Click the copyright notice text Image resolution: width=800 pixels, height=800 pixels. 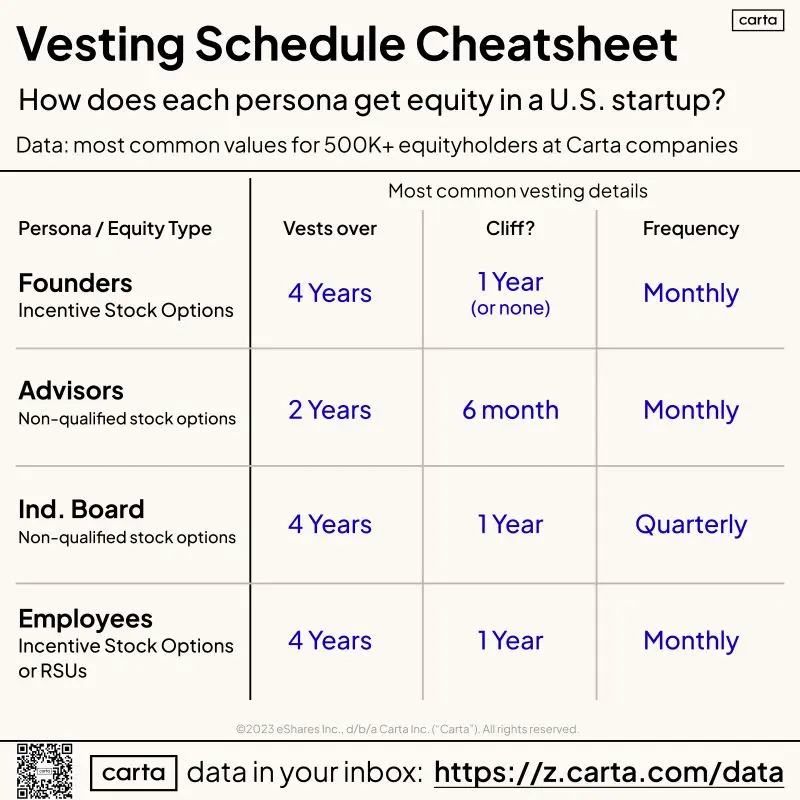click(407, 729)
